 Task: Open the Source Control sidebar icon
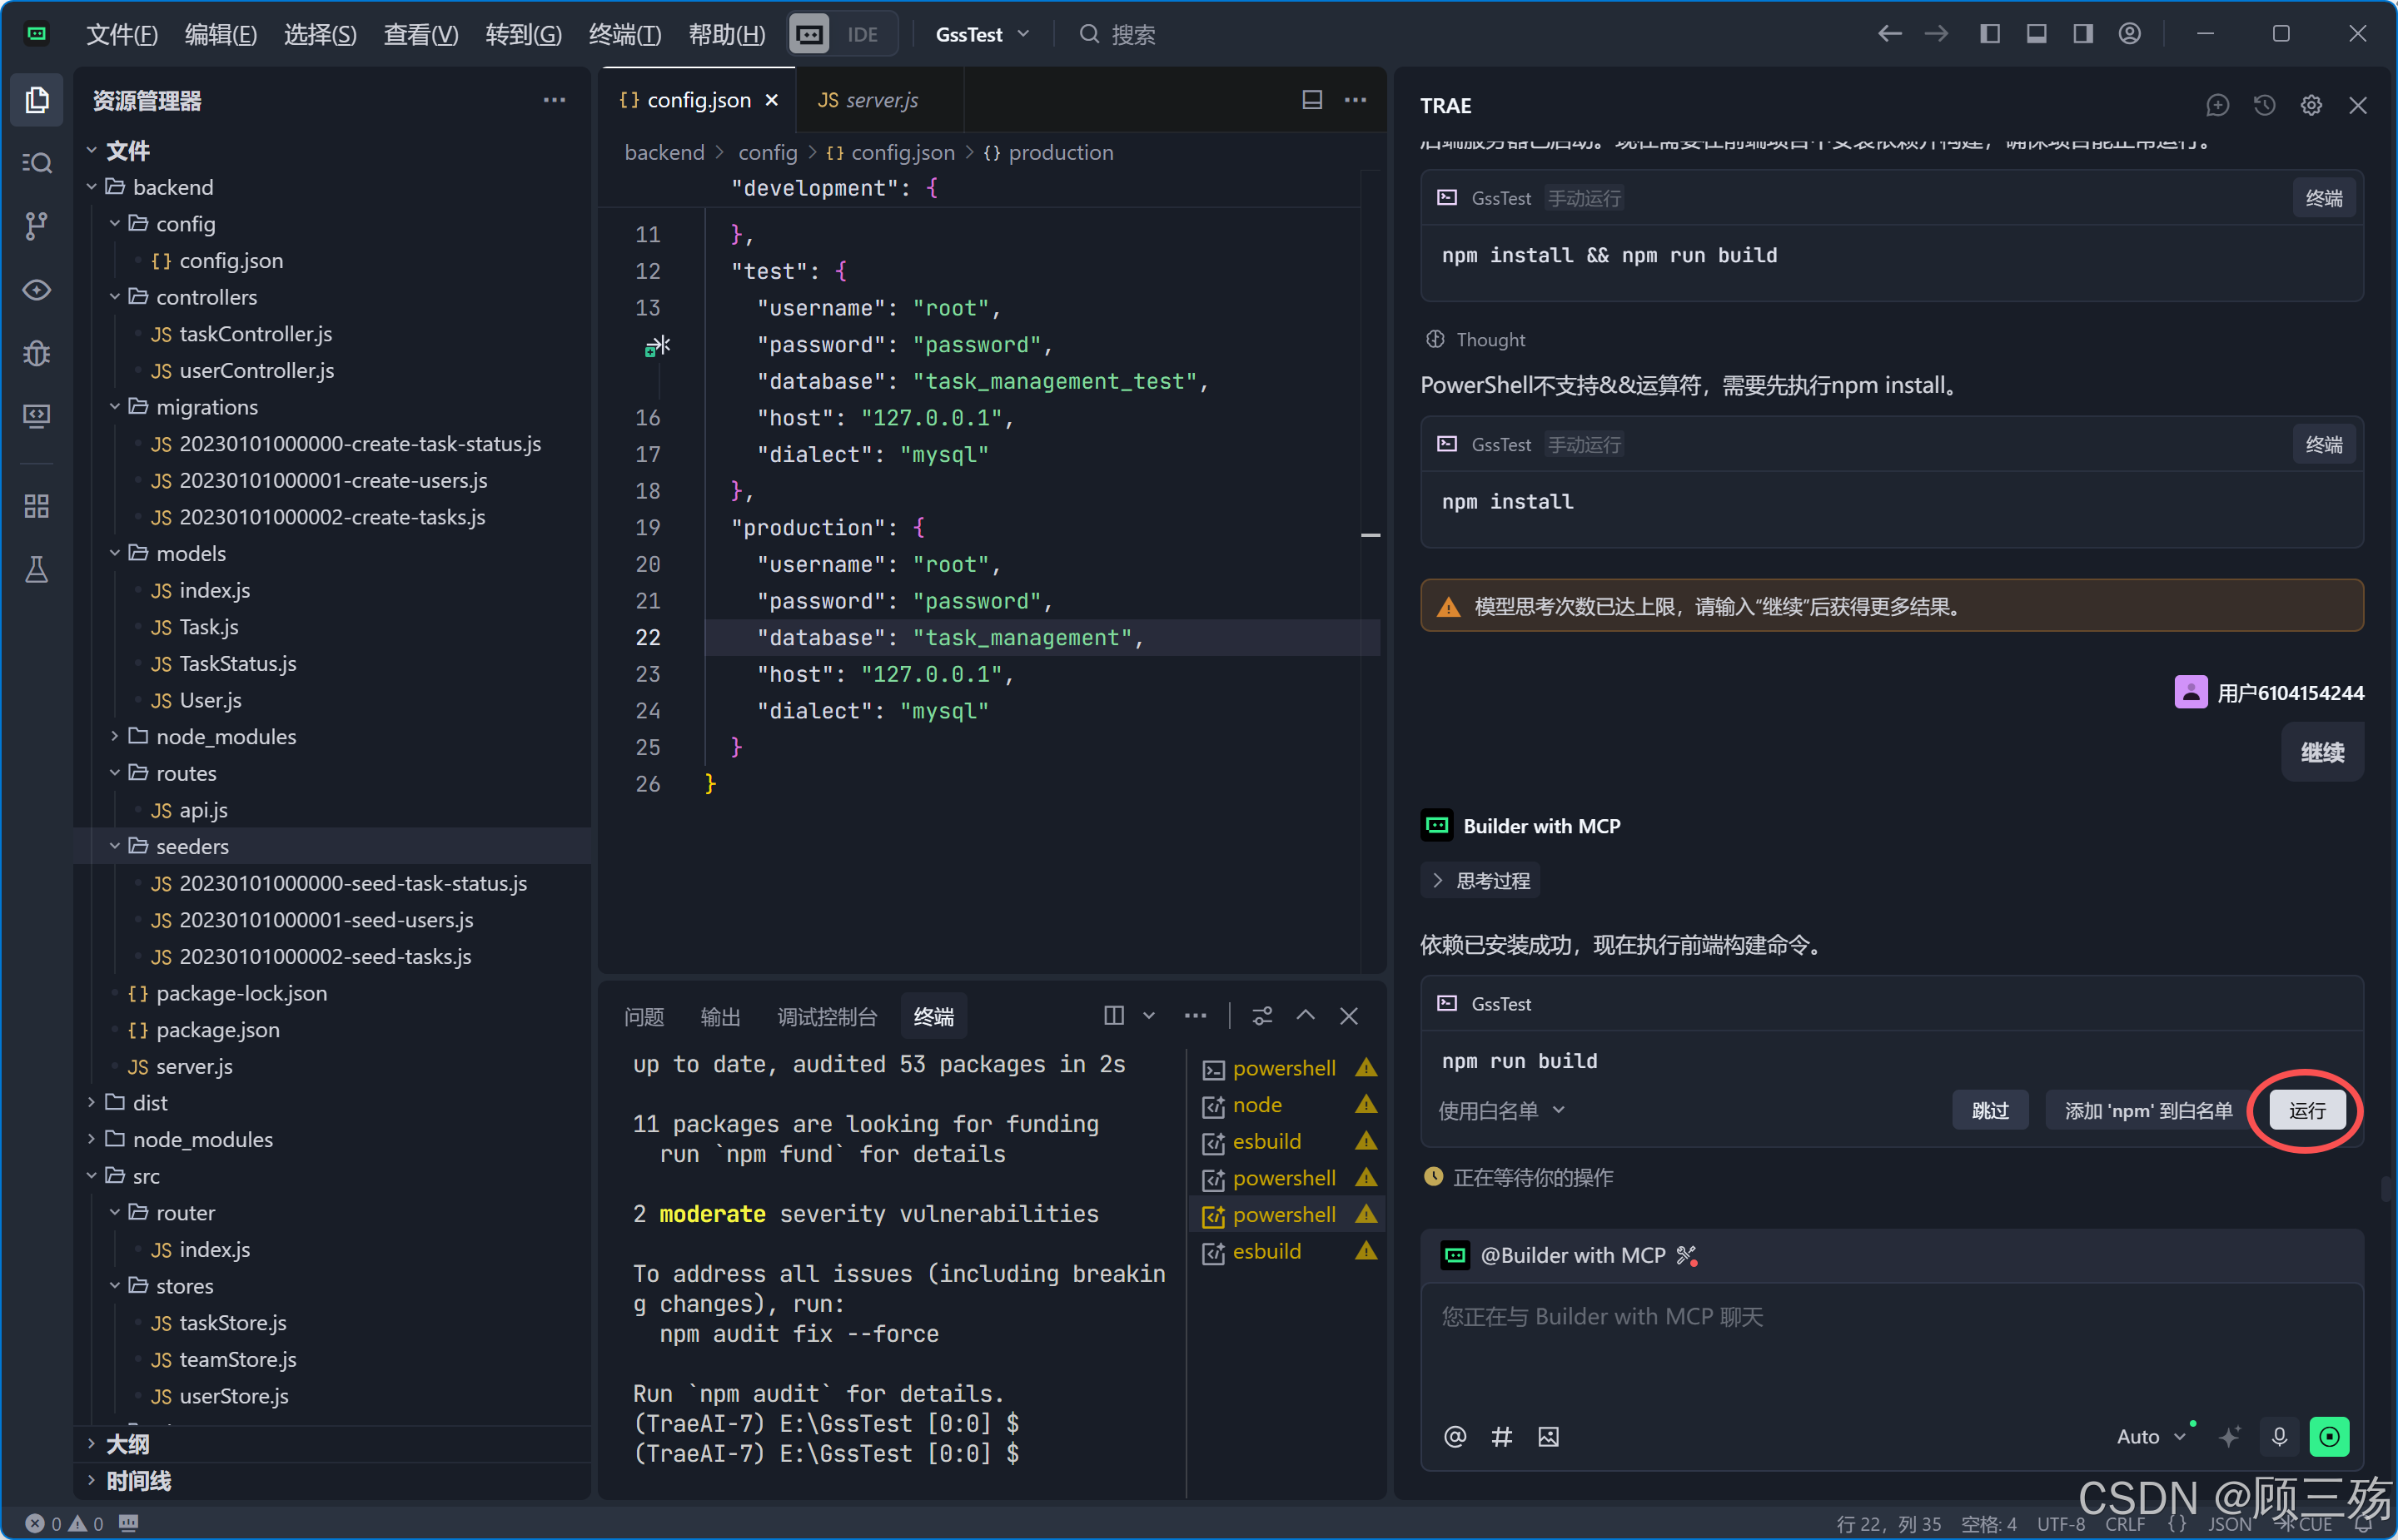[x=37, y=225]
